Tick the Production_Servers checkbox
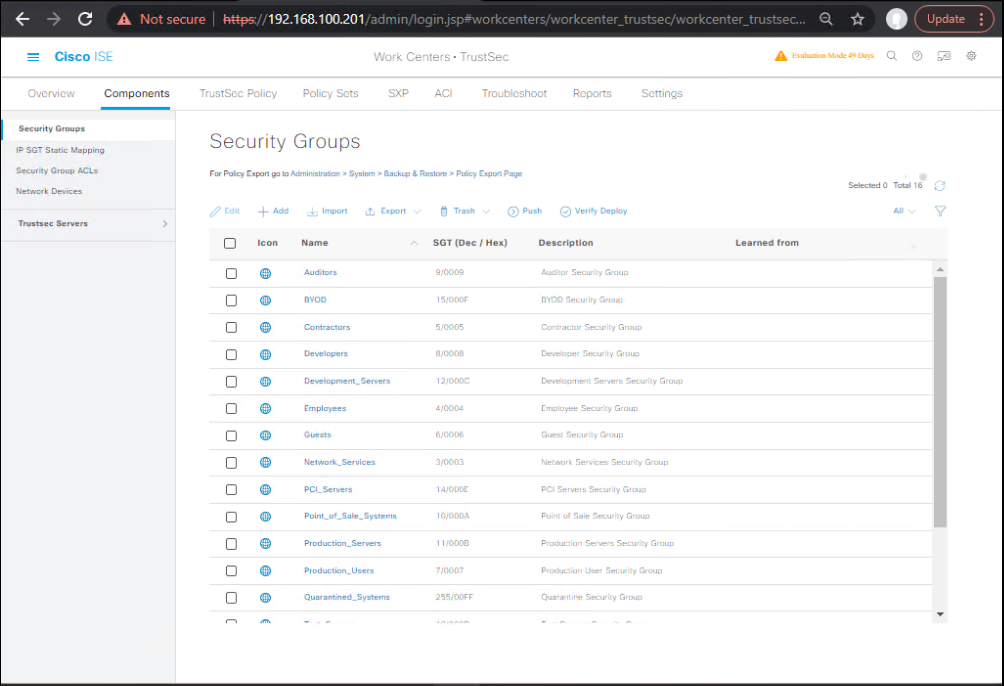The image size is (1004, 686). click(x=231, y=544)
